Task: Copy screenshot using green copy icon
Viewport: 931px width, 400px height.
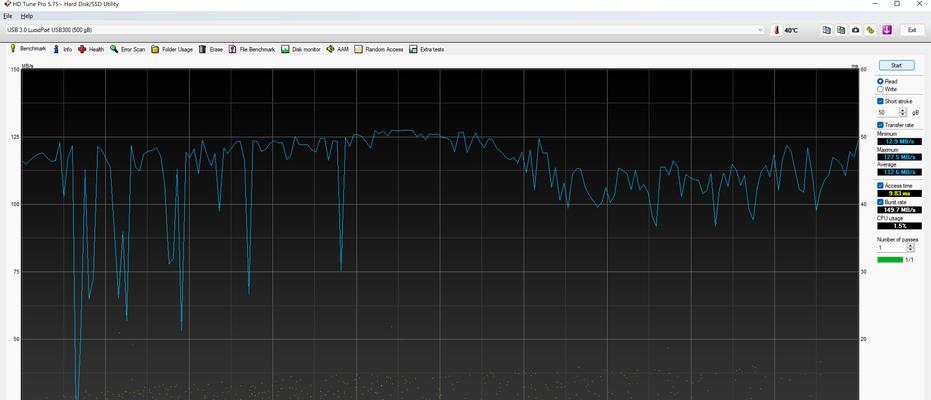Action: 841,30
